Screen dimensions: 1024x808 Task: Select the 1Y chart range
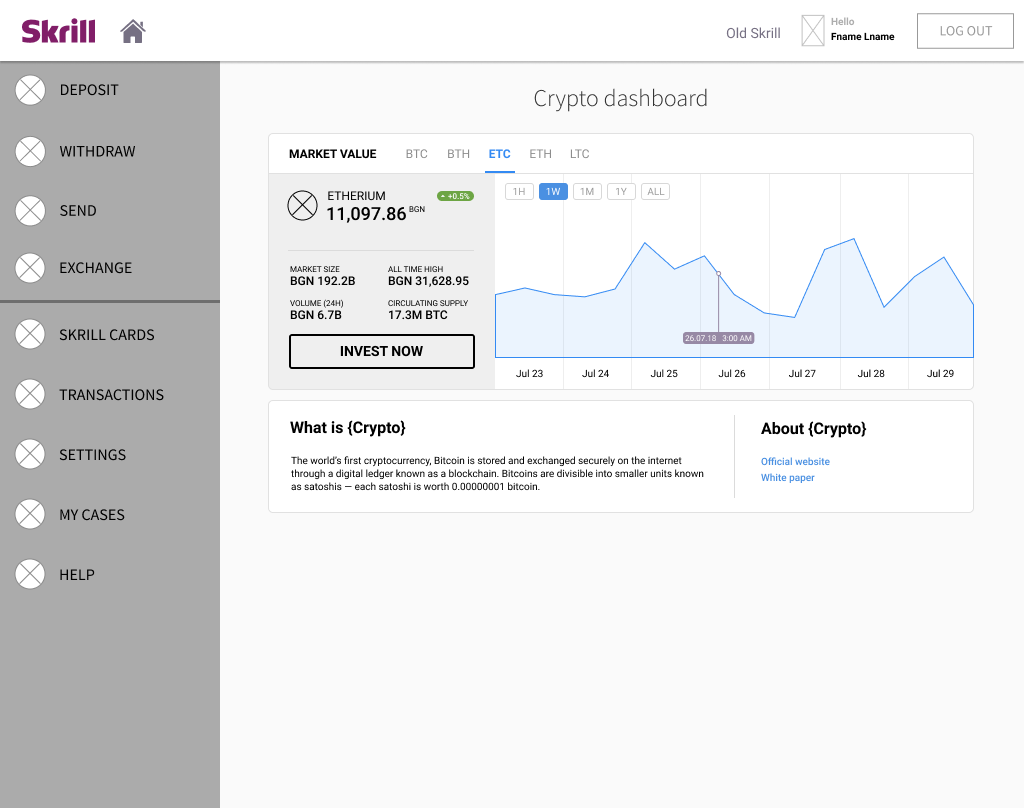621,191
